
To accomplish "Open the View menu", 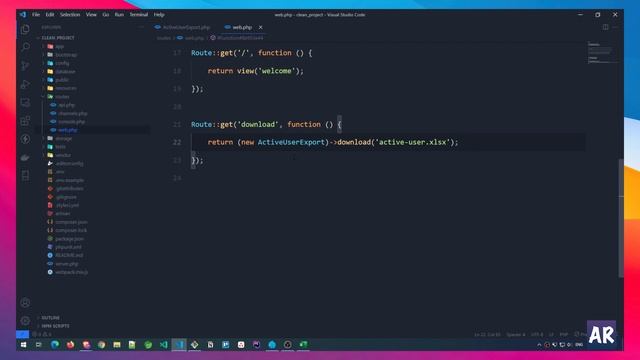I will click(x=91, y=14).
